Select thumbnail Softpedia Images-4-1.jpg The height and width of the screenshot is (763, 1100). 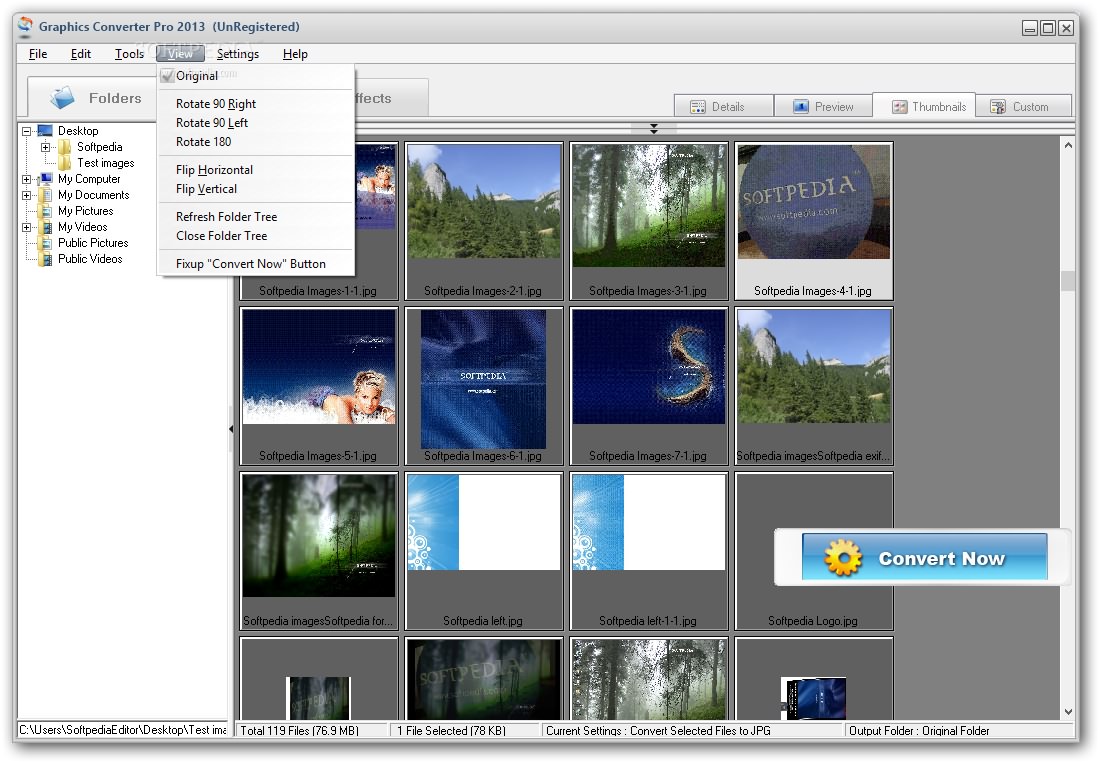(814, 221)
